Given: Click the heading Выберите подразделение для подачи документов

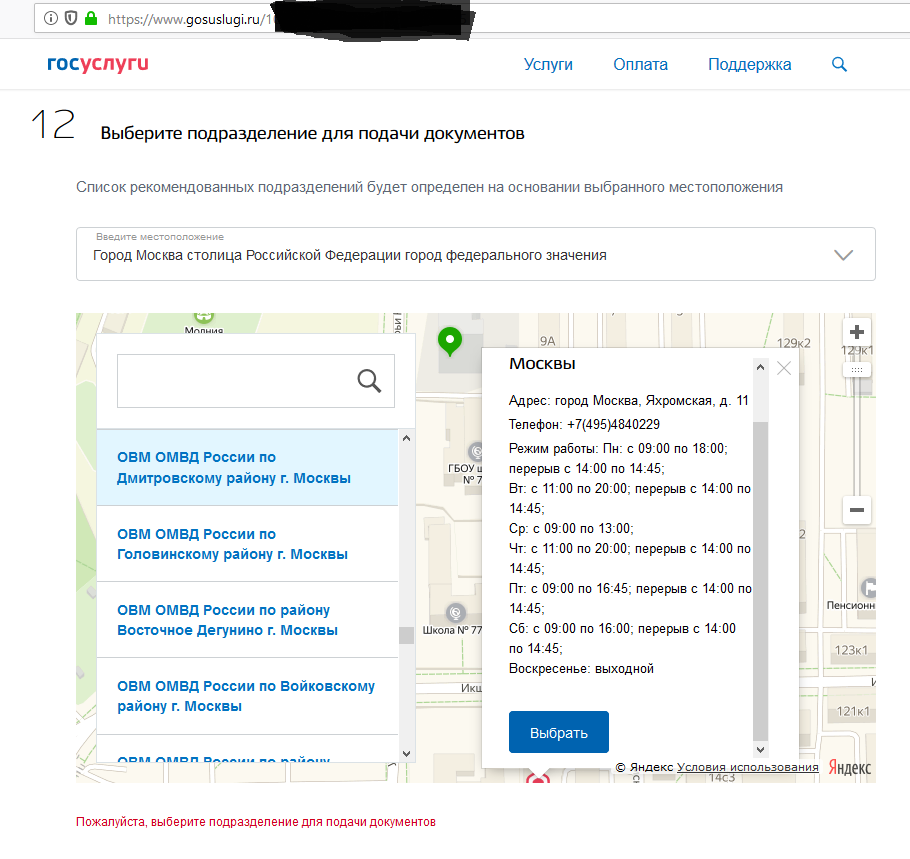Looking at the screenshot, I should pyautogui.click(x=312, y=133).
